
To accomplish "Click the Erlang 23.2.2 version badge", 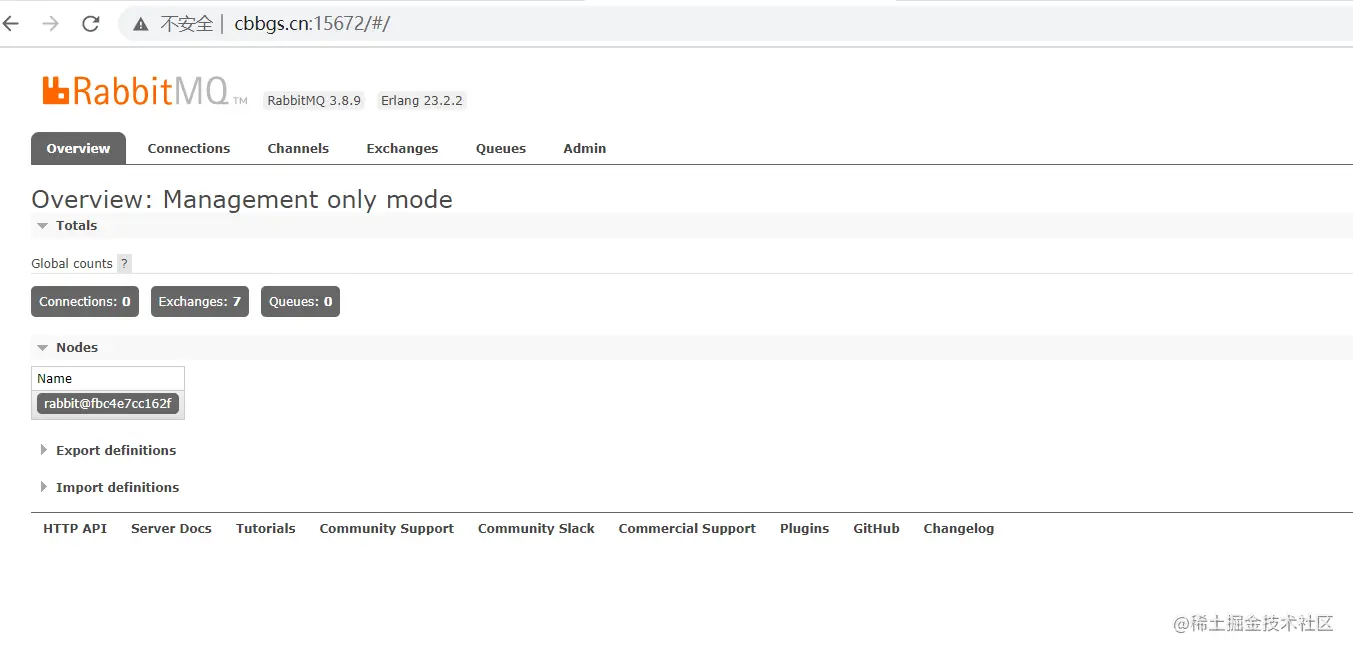I will click(x=422, y=101).
